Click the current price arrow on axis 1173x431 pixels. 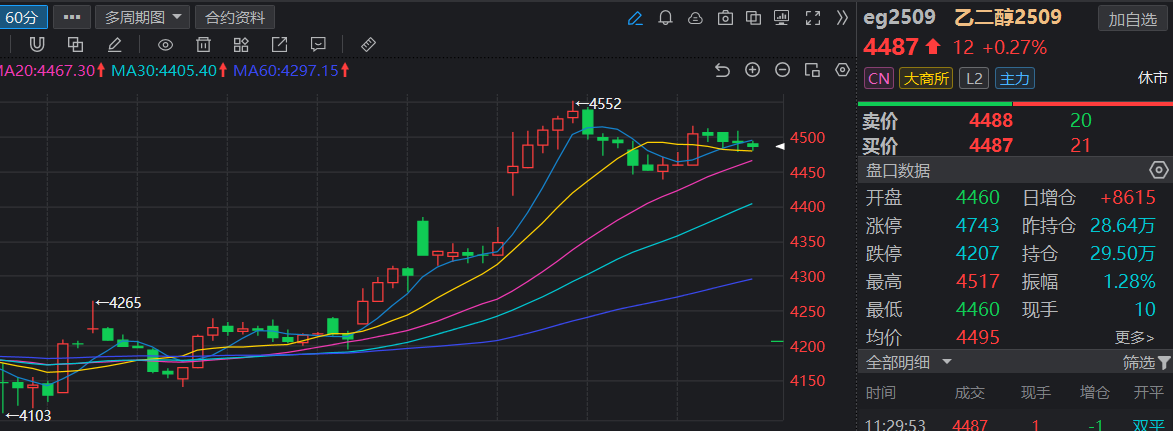tap(780, 147)
